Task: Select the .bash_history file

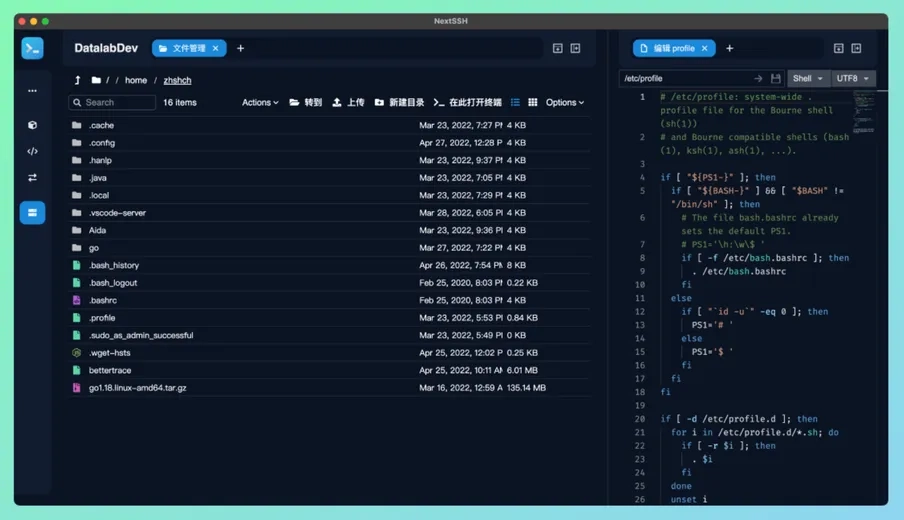Action: 330,265
